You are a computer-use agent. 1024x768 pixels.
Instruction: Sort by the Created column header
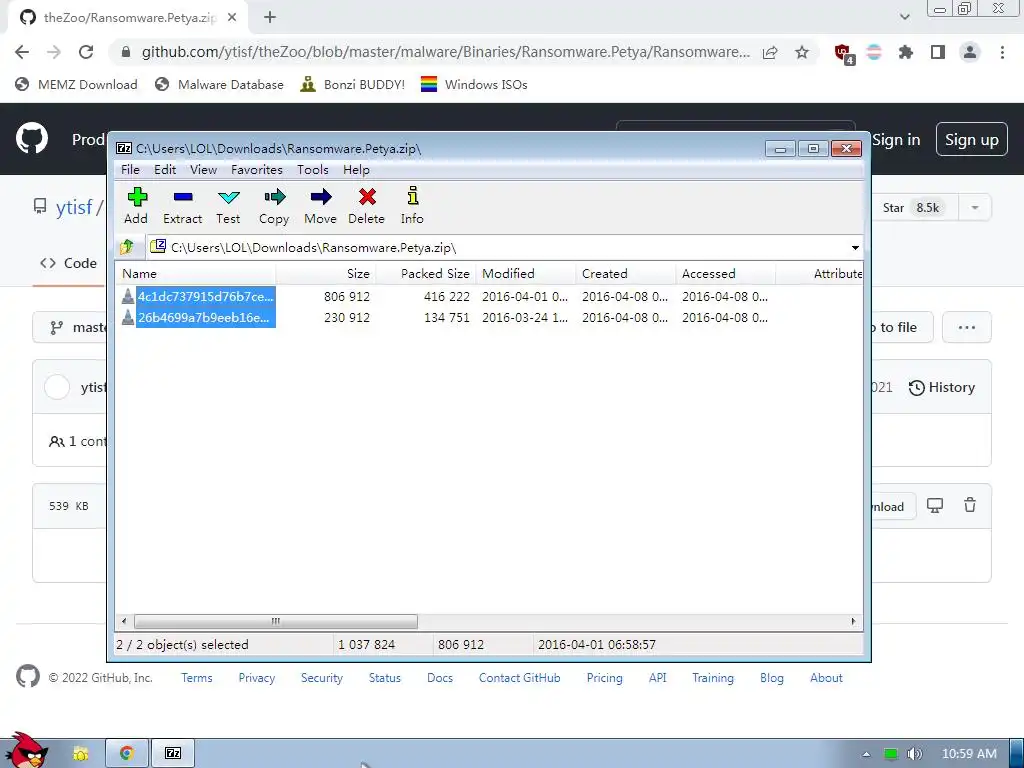point(626,274)
